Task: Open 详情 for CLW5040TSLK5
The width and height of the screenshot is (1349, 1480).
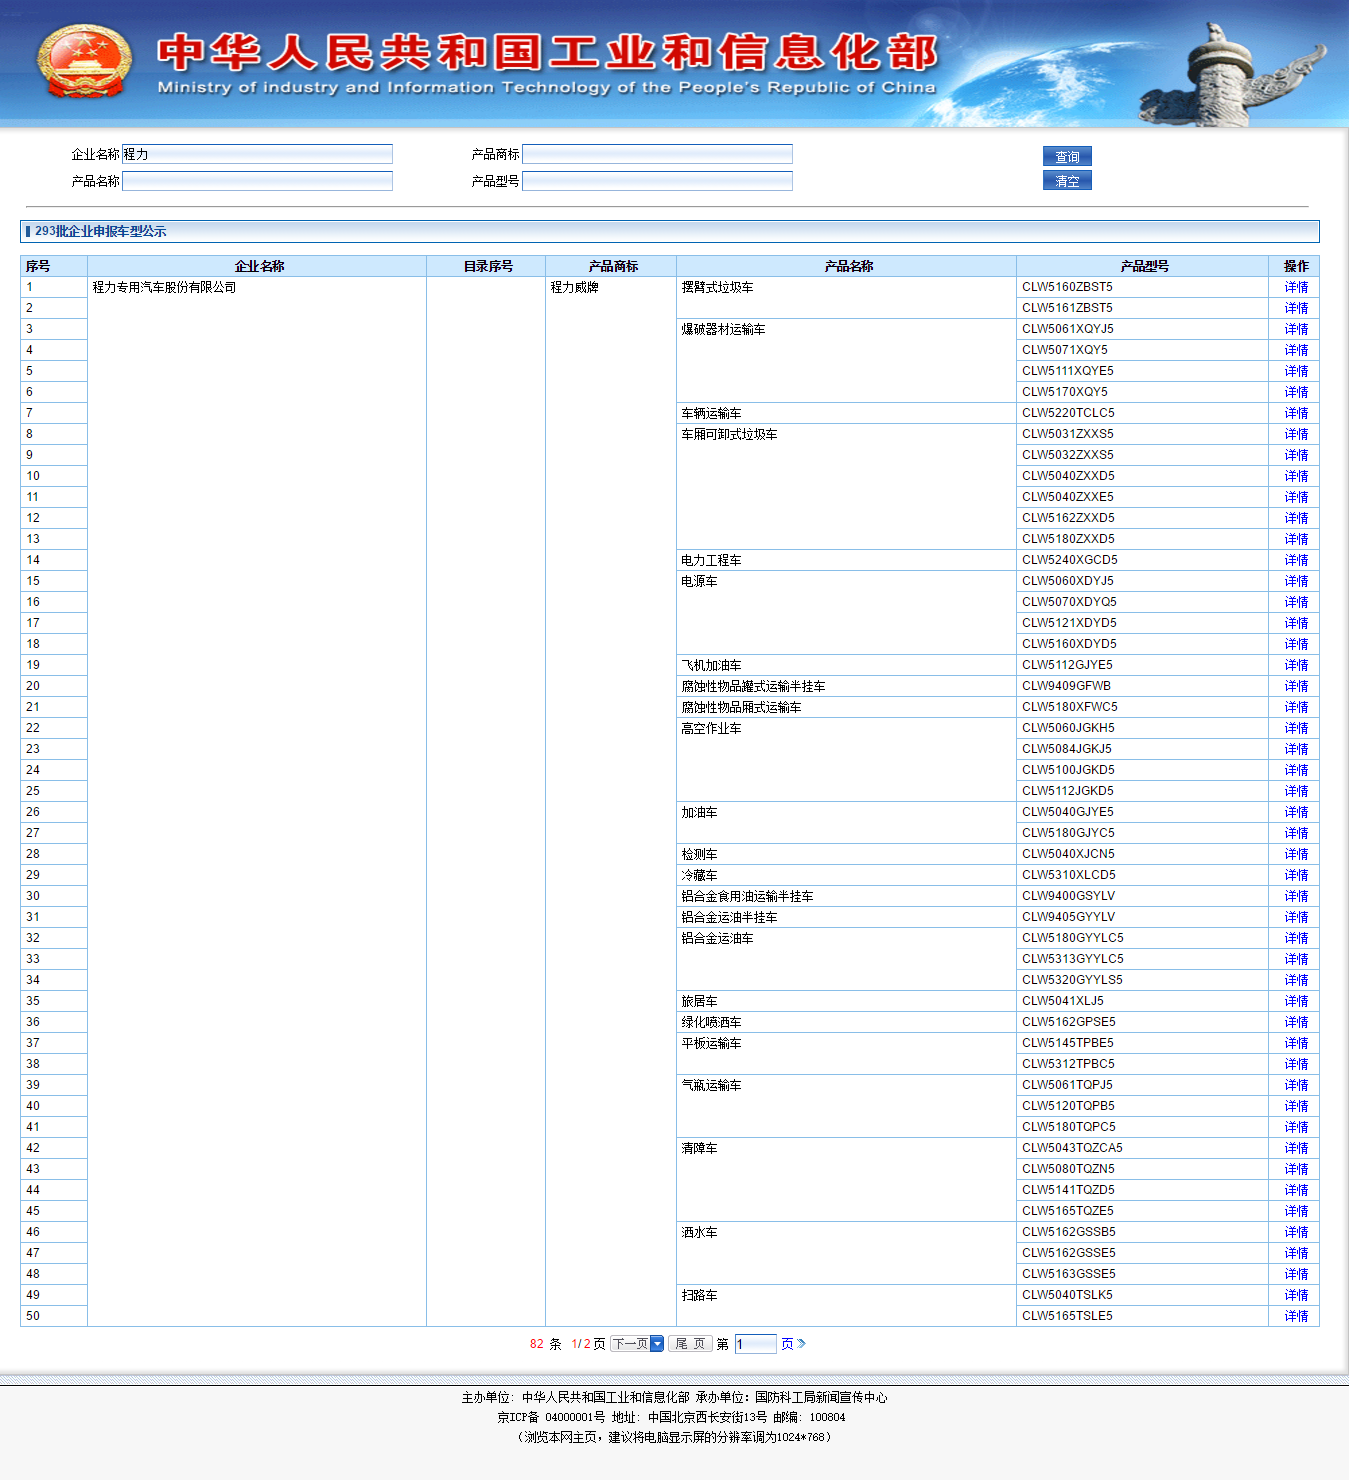Action: tap(1296, 1295)
